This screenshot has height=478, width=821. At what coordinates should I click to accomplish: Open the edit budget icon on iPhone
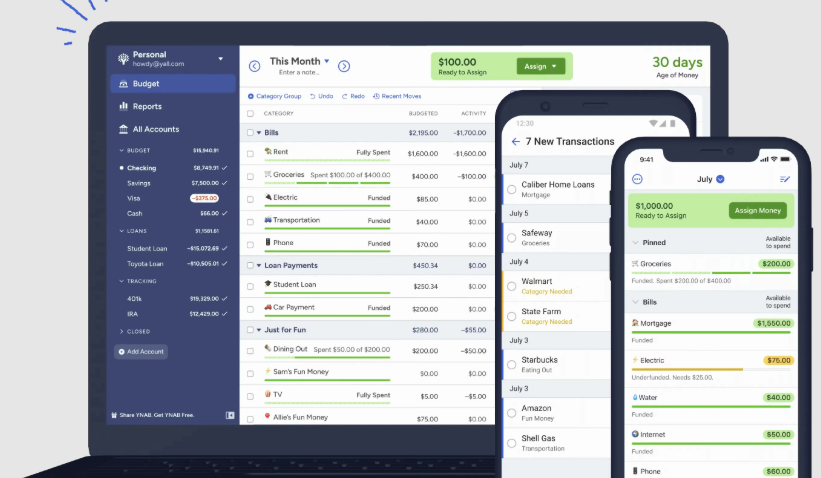pyautogui.click(x=785, y=179)
